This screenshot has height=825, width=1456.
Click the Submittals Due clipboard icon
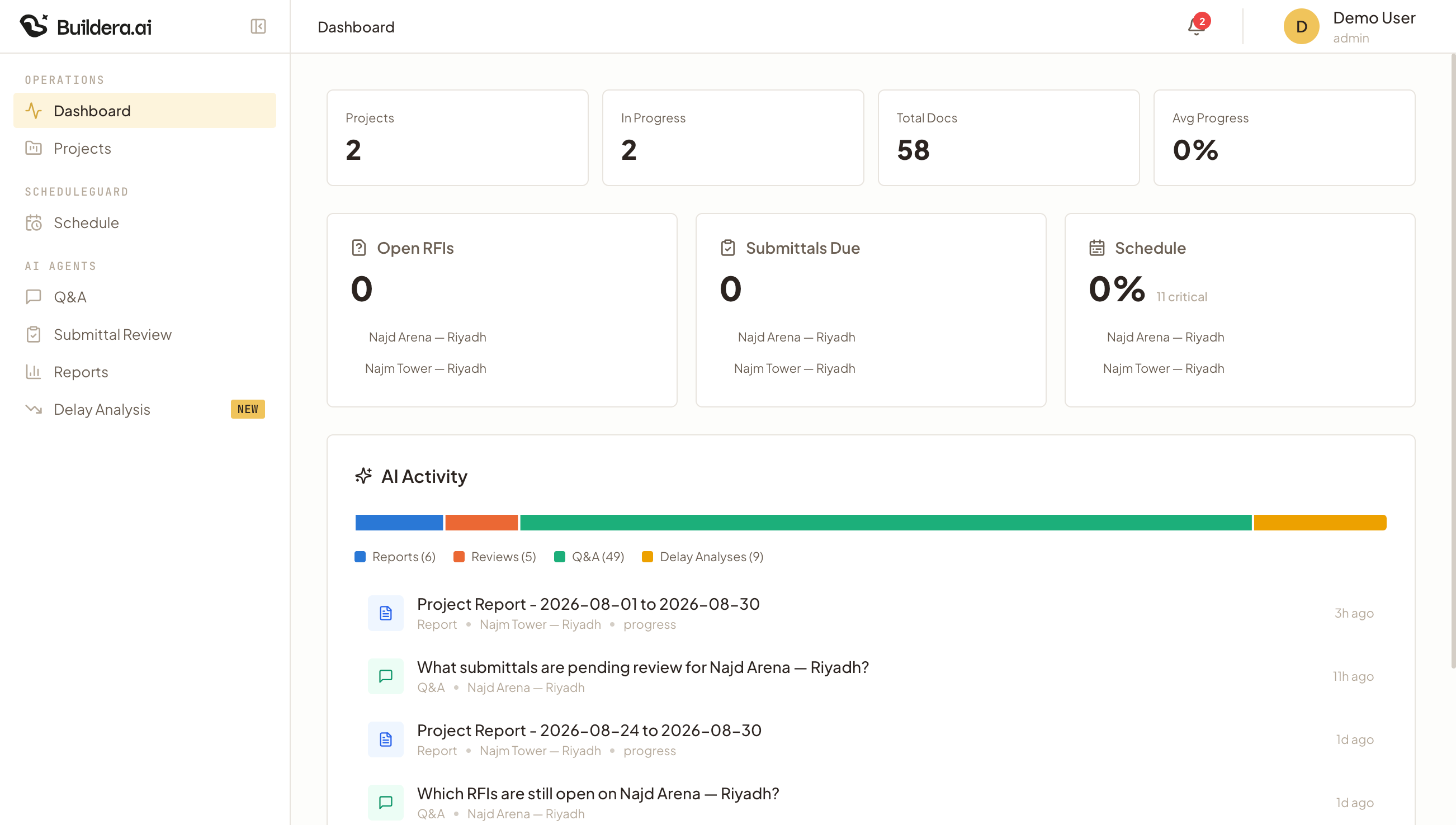pos(728,248)
